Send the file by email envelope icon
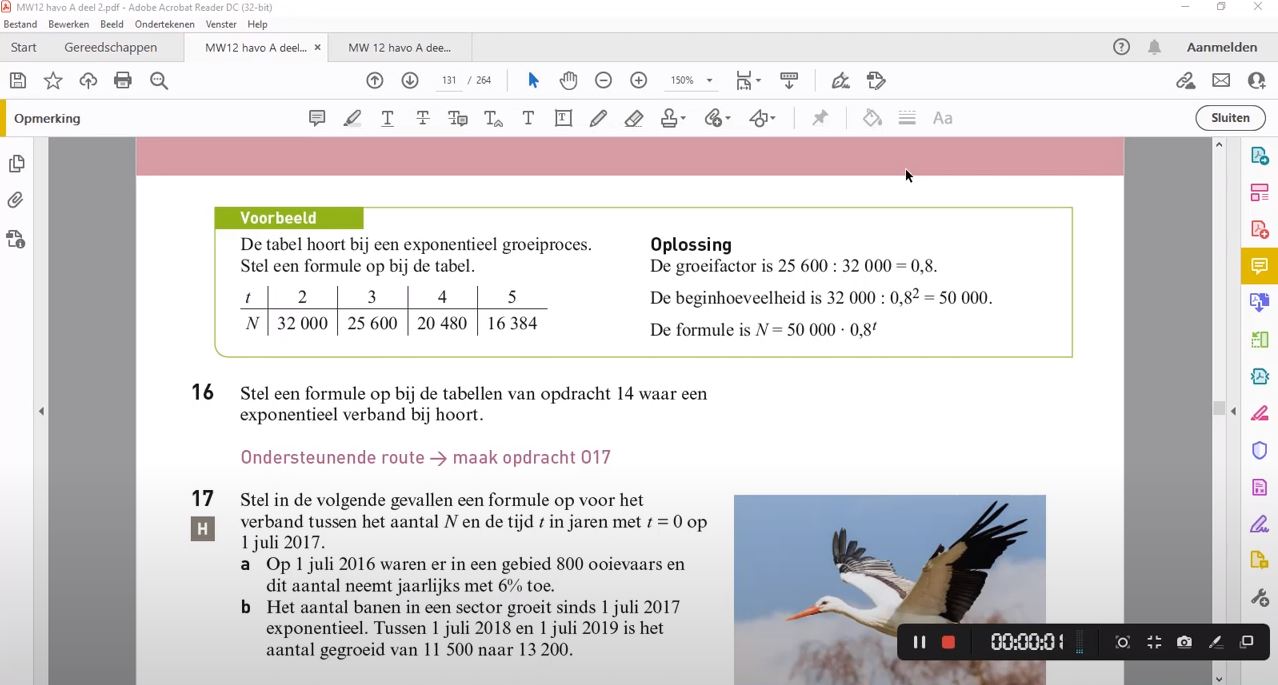 tap(1221, 80)
